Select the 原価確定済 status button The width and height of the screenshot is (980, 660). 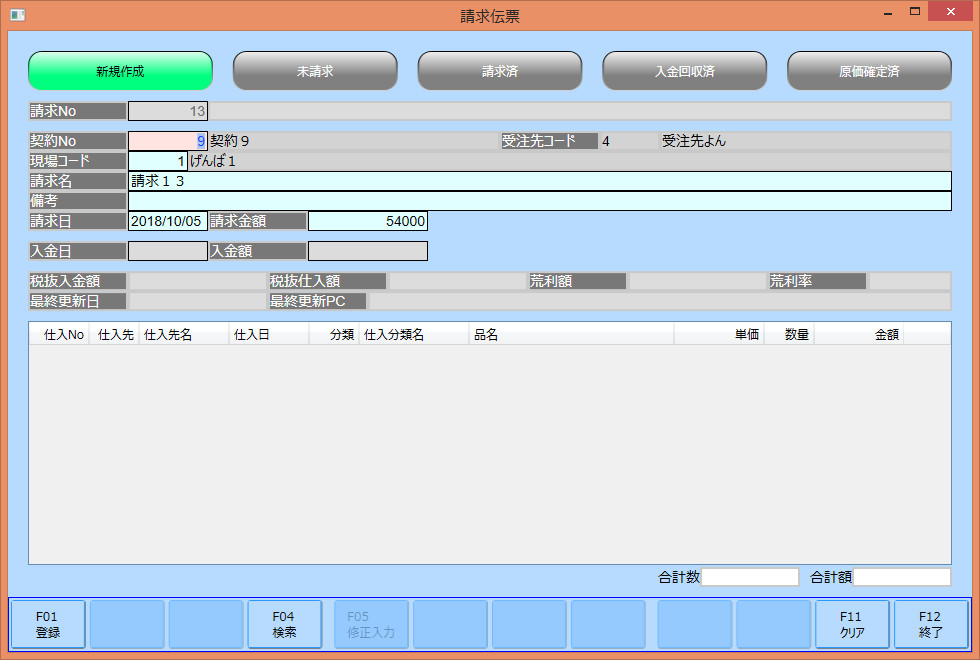868,71
